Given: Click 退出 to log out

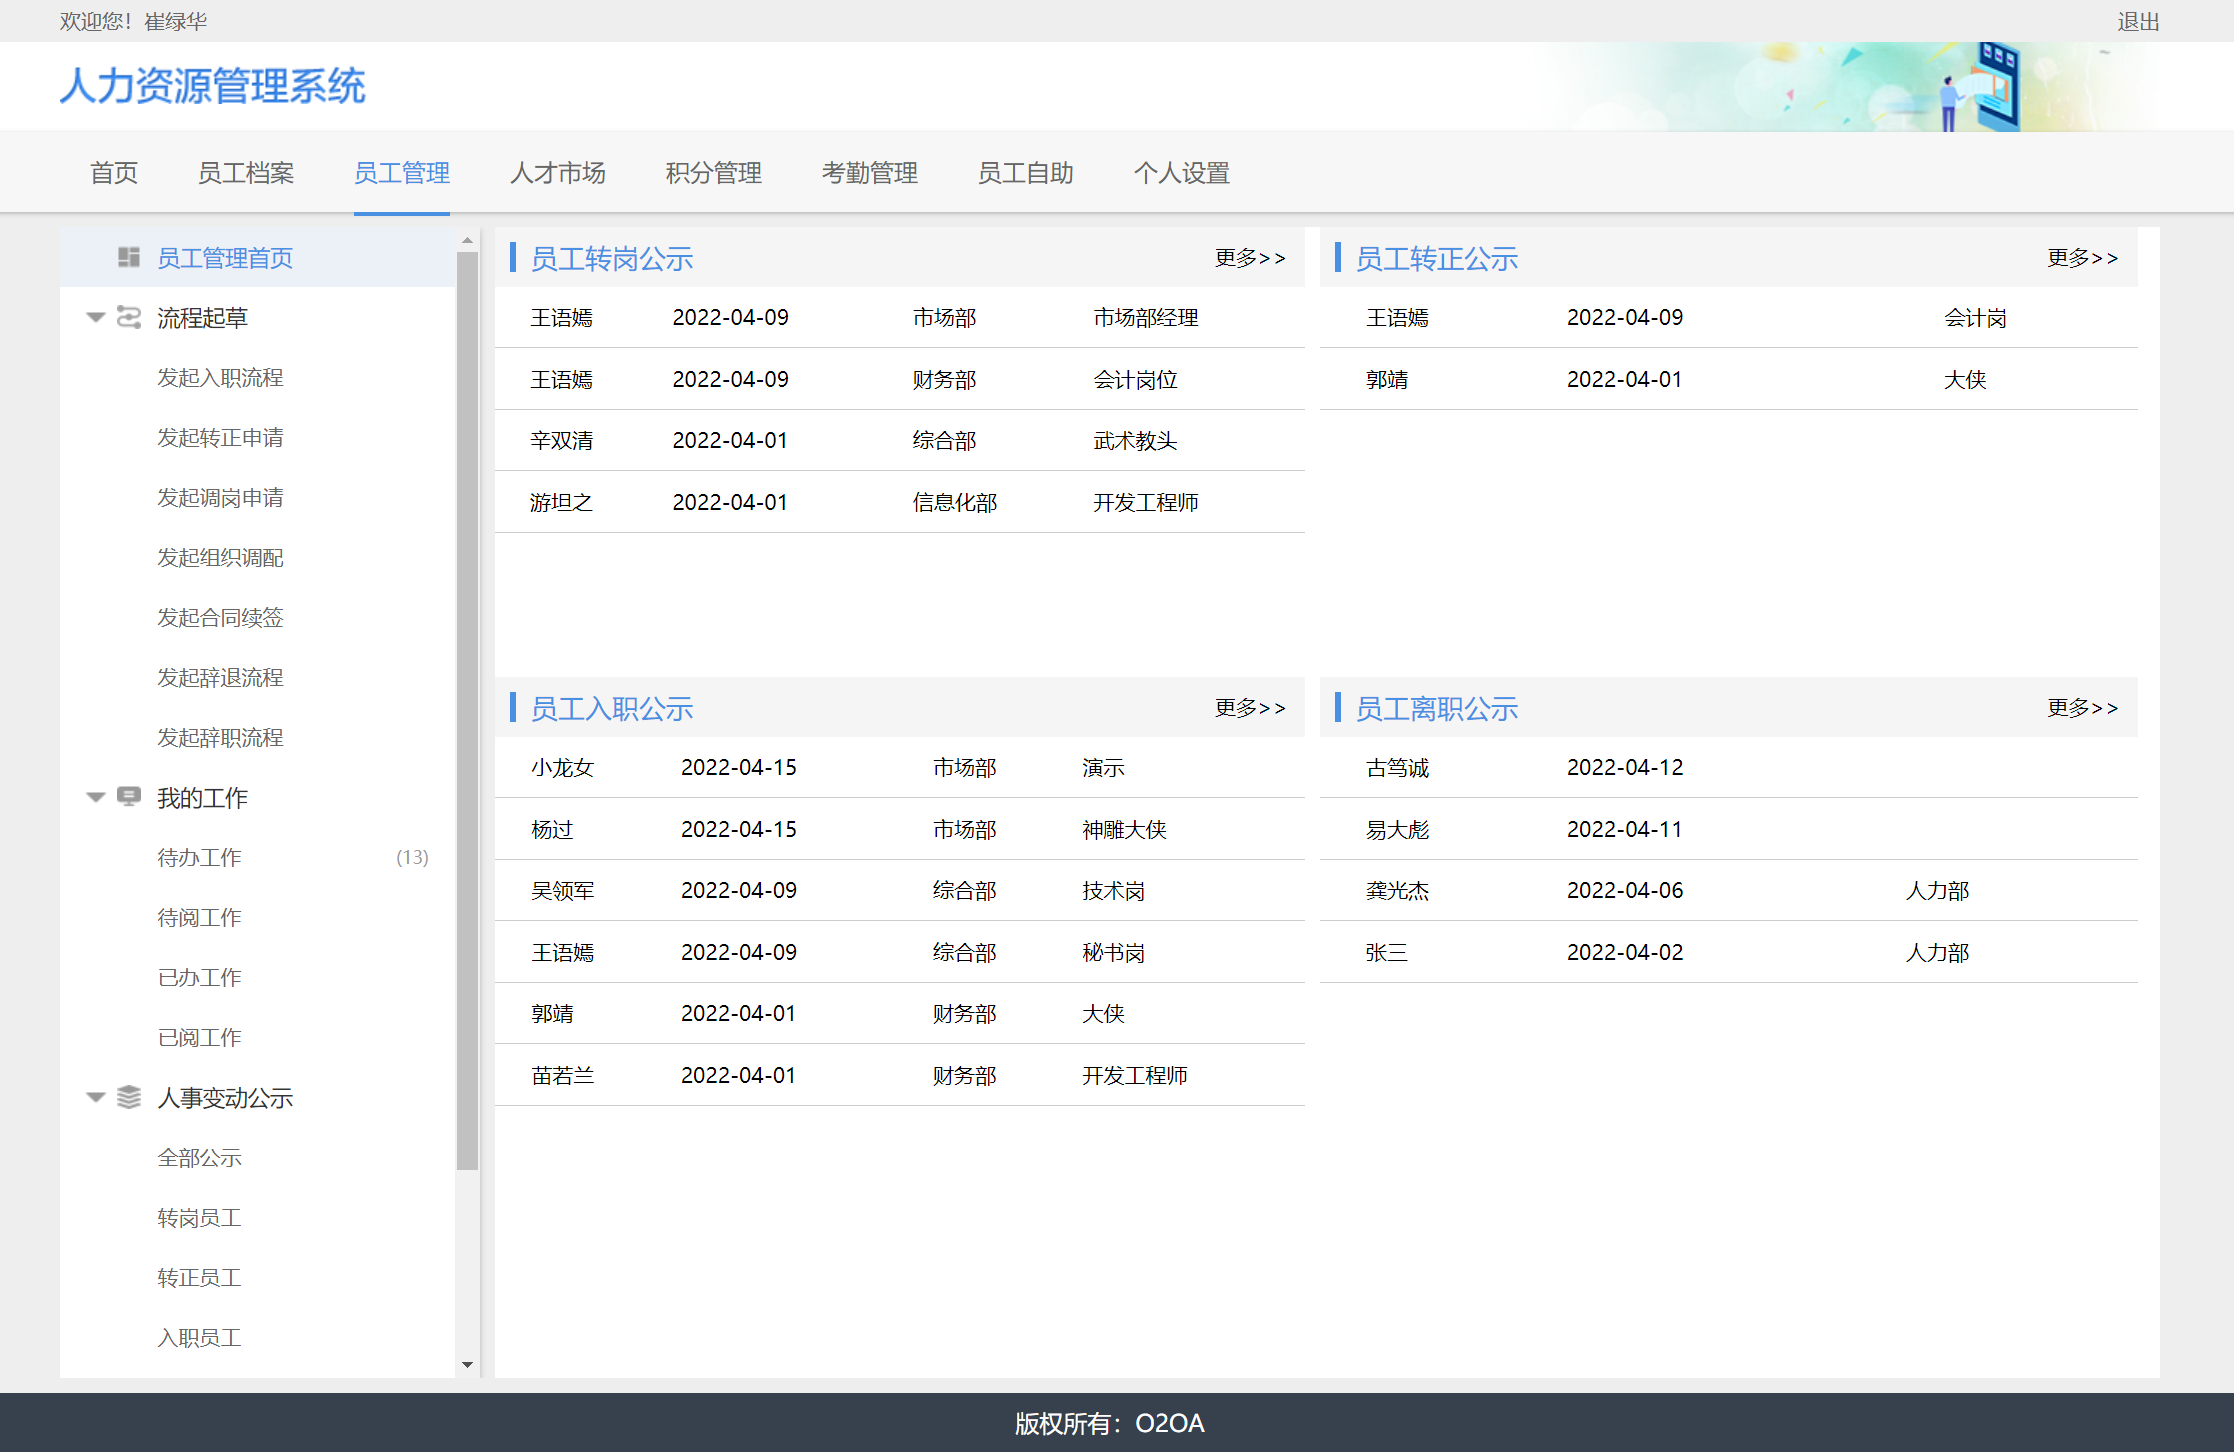Looking at the screenshot, I should click(x=2138, y=21).
